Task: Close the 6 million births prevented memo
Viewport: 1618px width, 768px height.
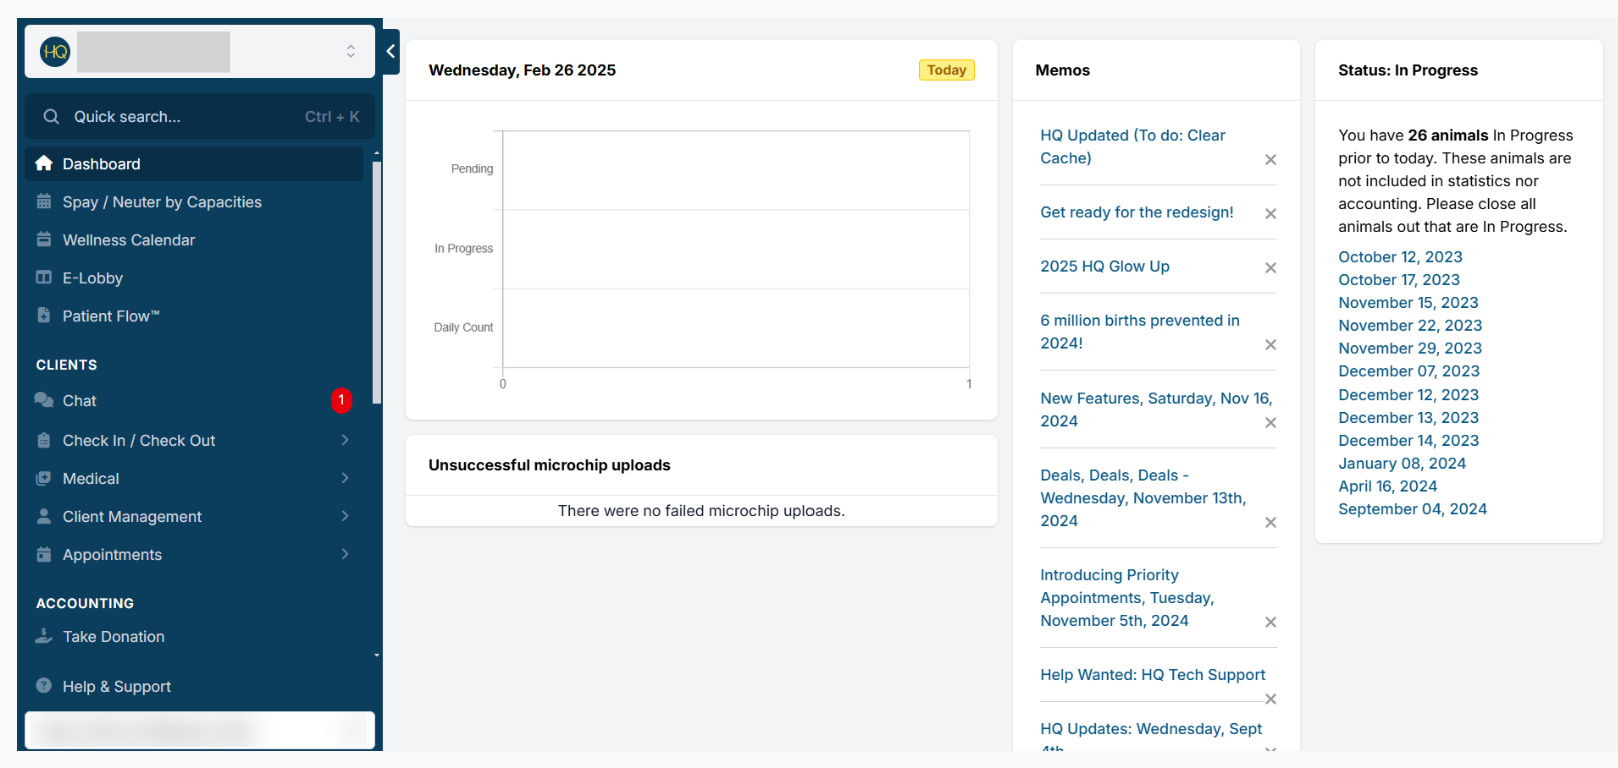Action: 1270,345
